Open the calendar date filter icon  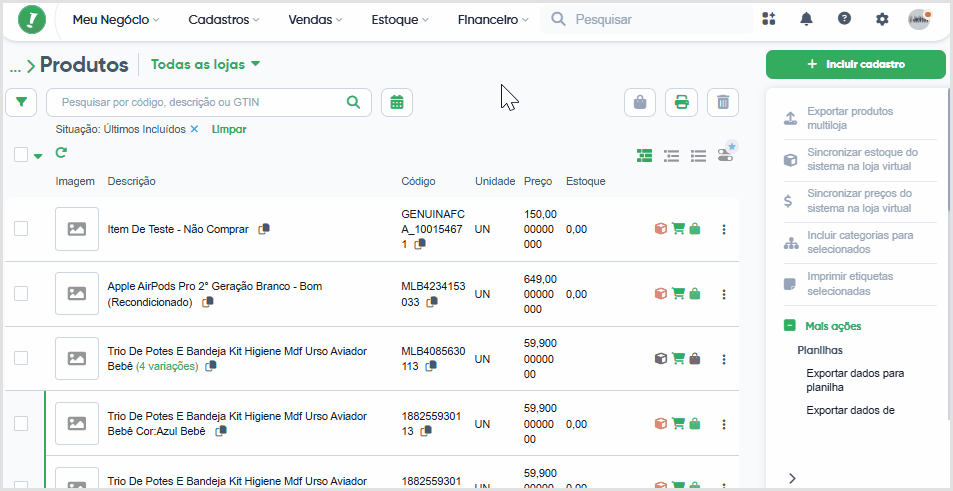397,103
